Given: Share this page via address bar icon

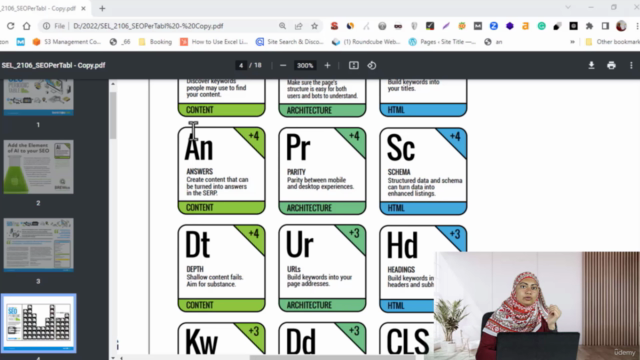Looking at the screenshot, I should point(298,26).
